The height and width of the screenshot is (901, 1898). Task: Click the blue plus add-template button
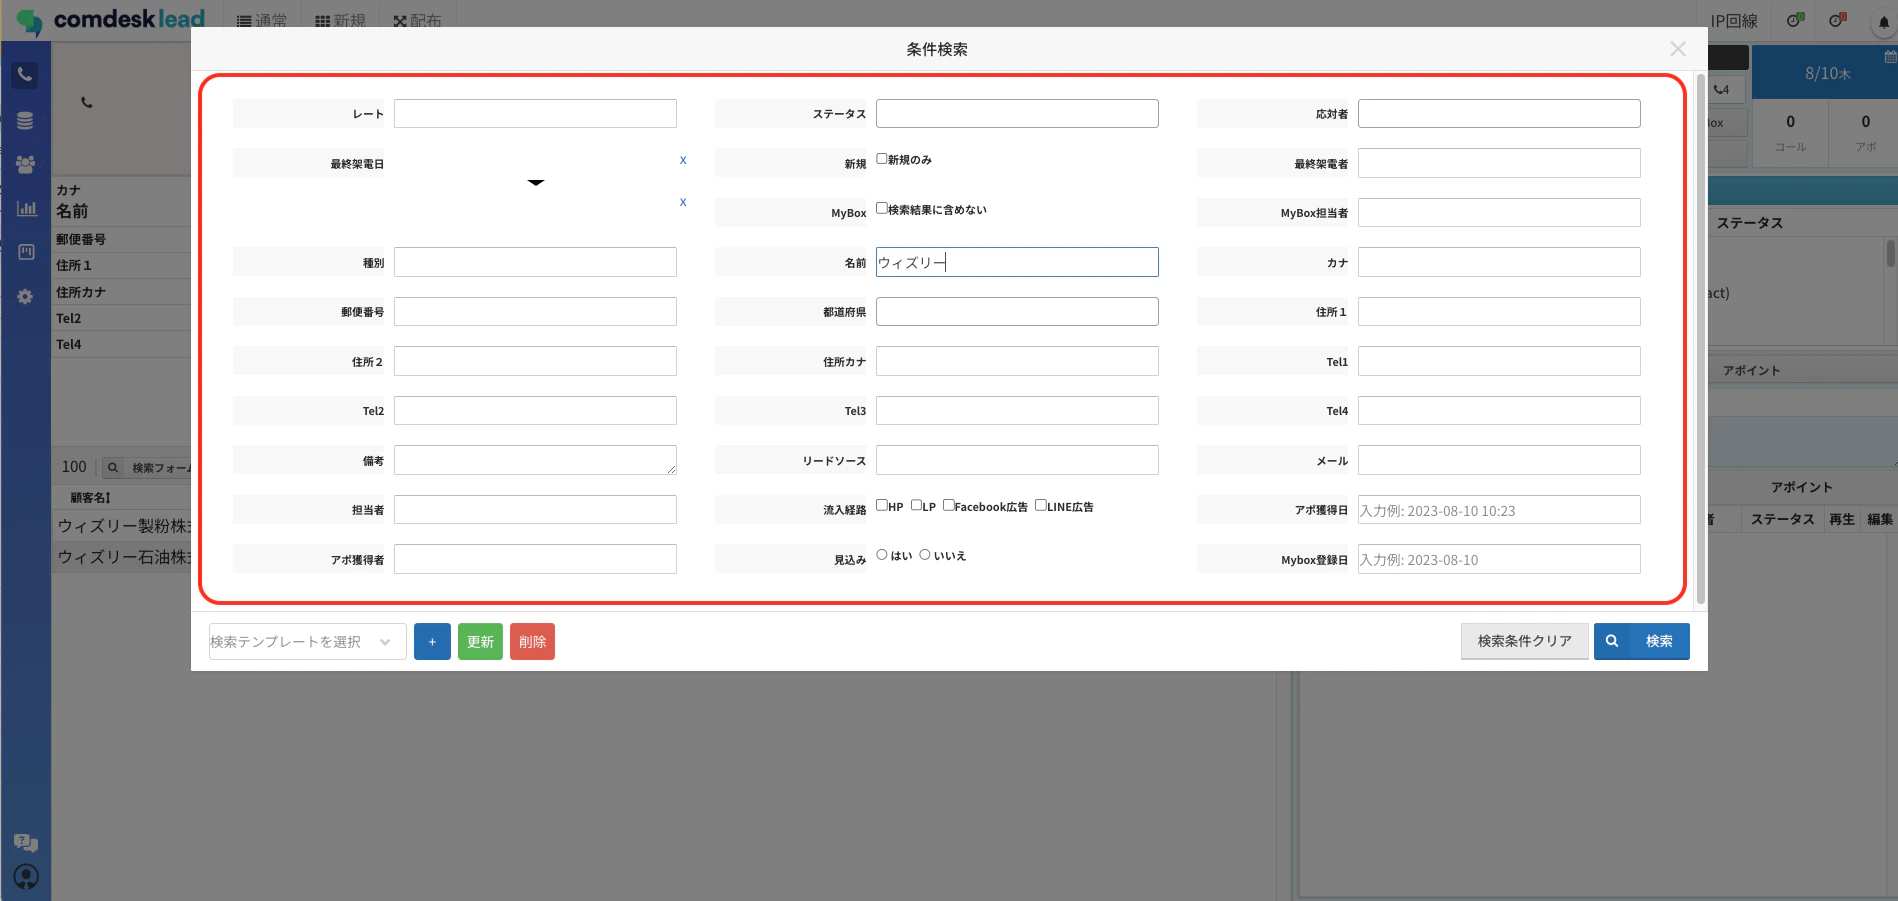click(432, 642)
